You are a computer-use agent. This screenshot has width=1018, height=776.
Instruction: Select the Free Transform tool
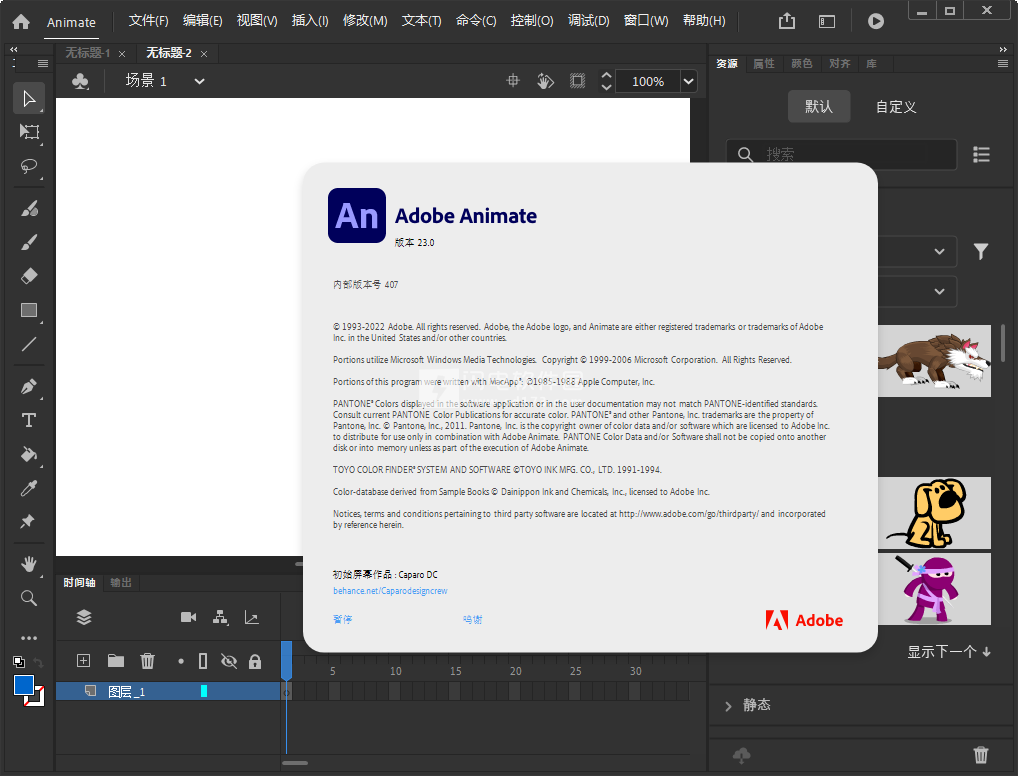tap(29, 132)
